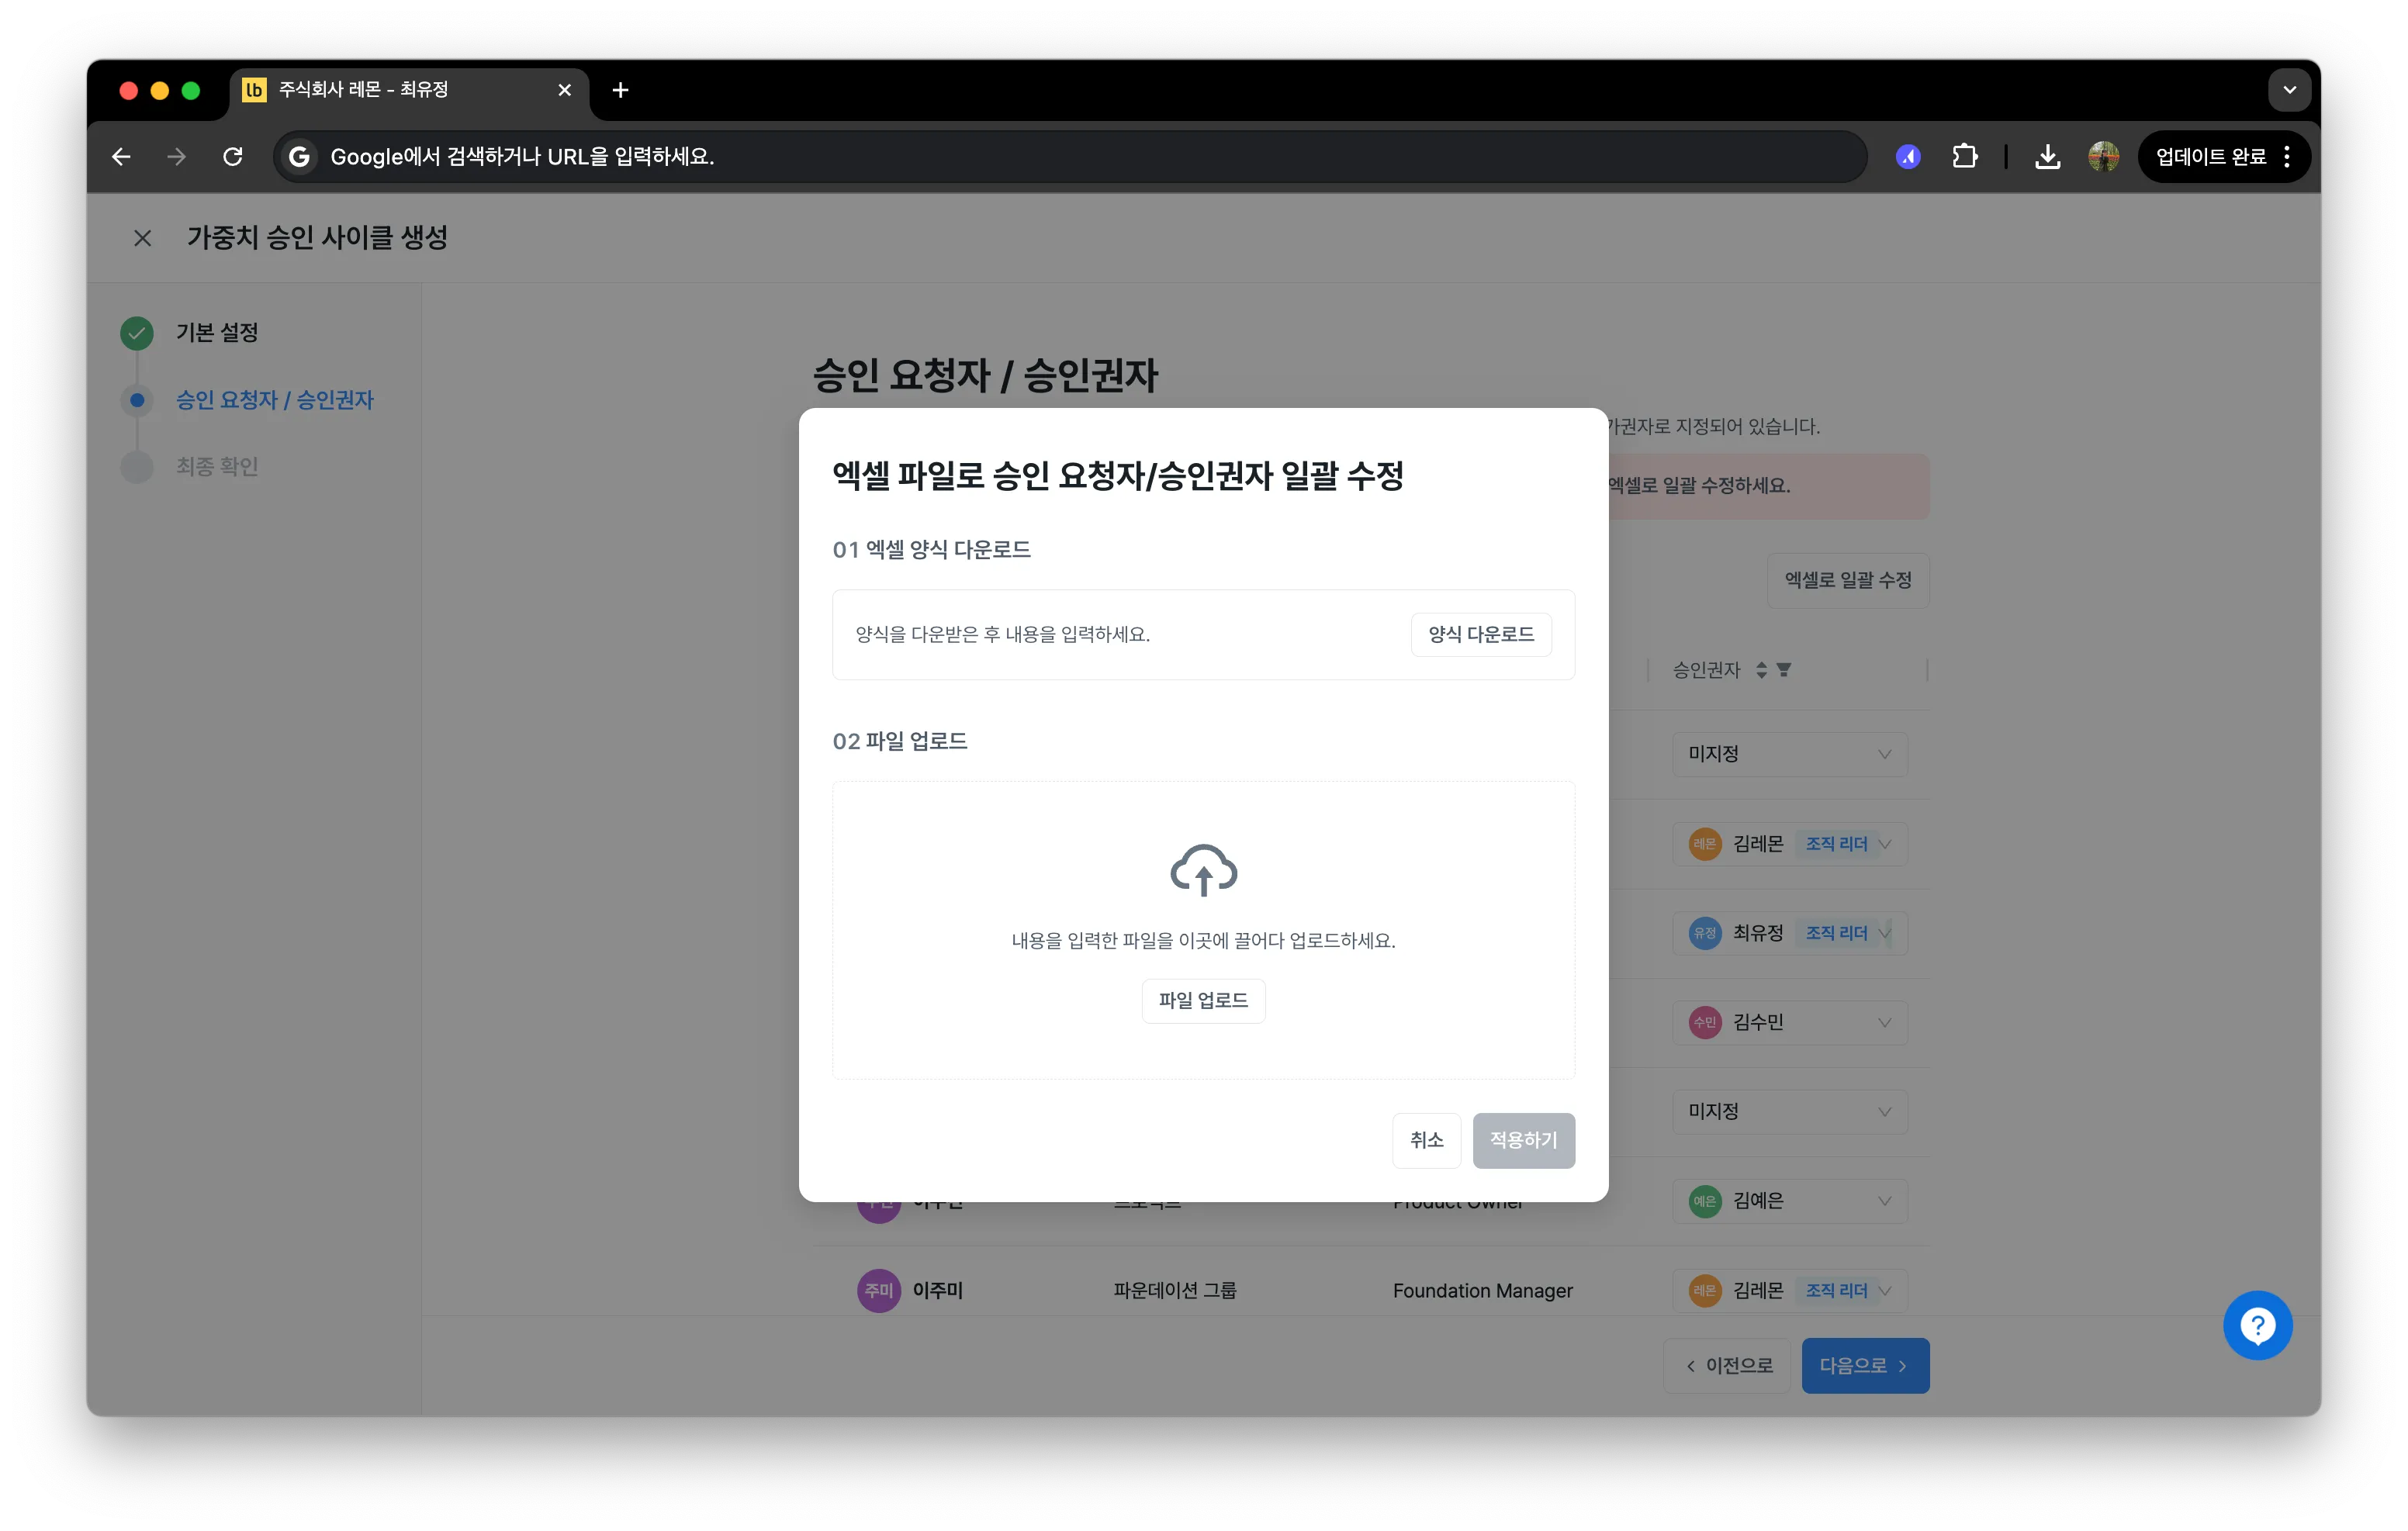Go to the 기본 설정 step
The image size is (2408, 1531).
click(217, 333)
